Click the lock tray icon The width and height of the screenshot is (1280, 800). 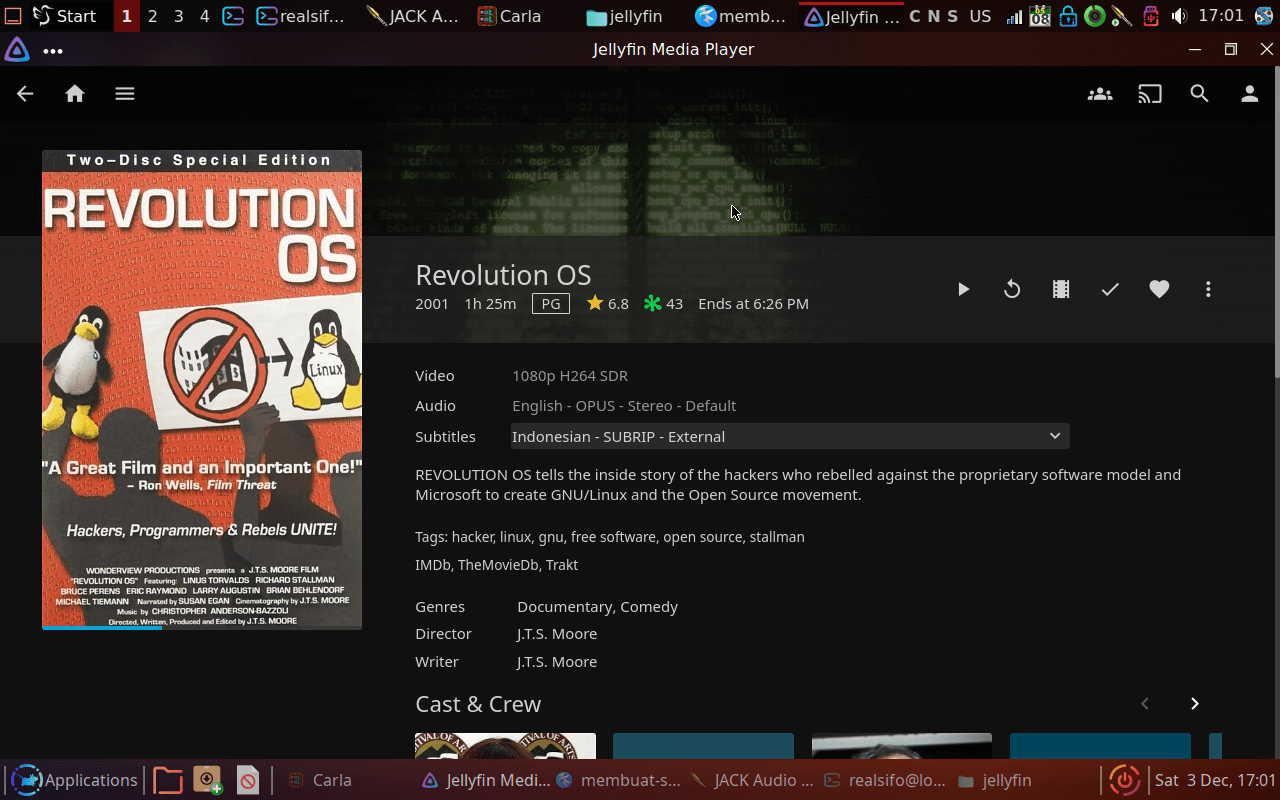(1068, 16)
